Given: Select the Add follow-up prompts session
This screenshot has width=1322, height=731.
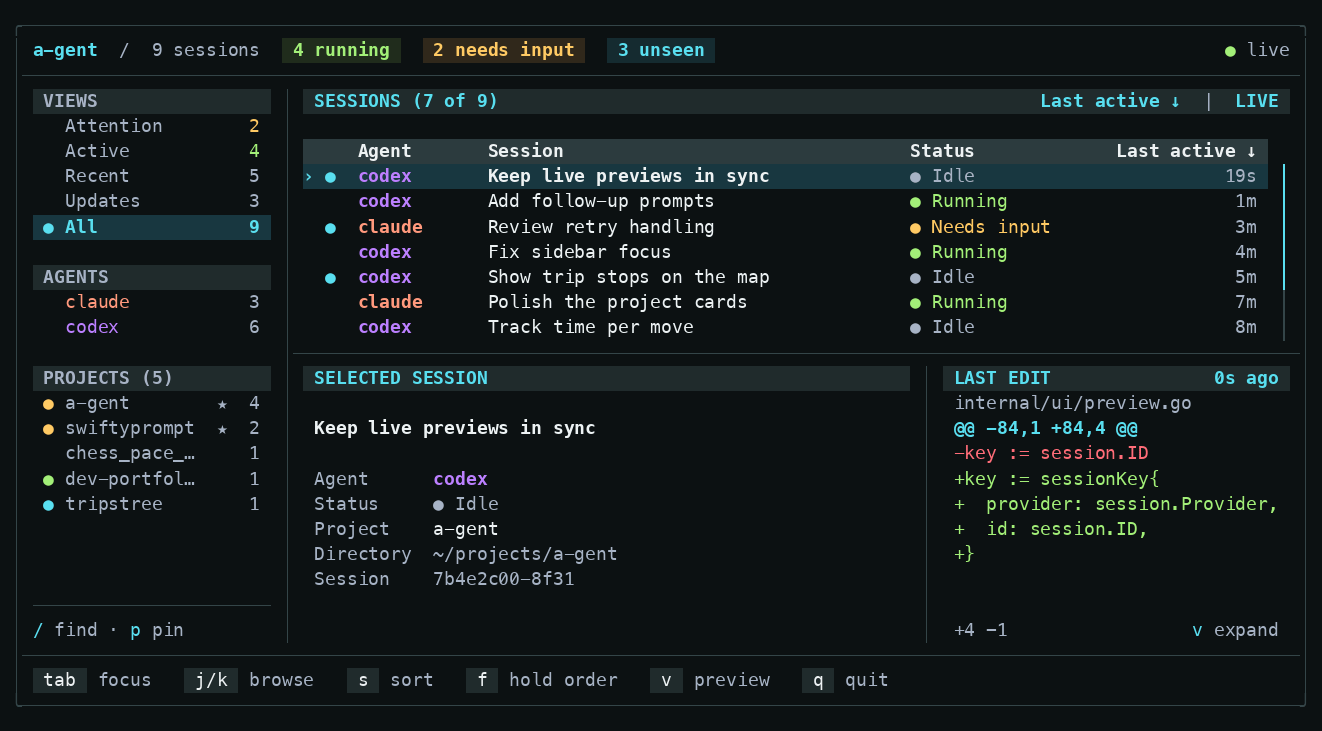Looking at the screenshot, I should tap(785, 201).
